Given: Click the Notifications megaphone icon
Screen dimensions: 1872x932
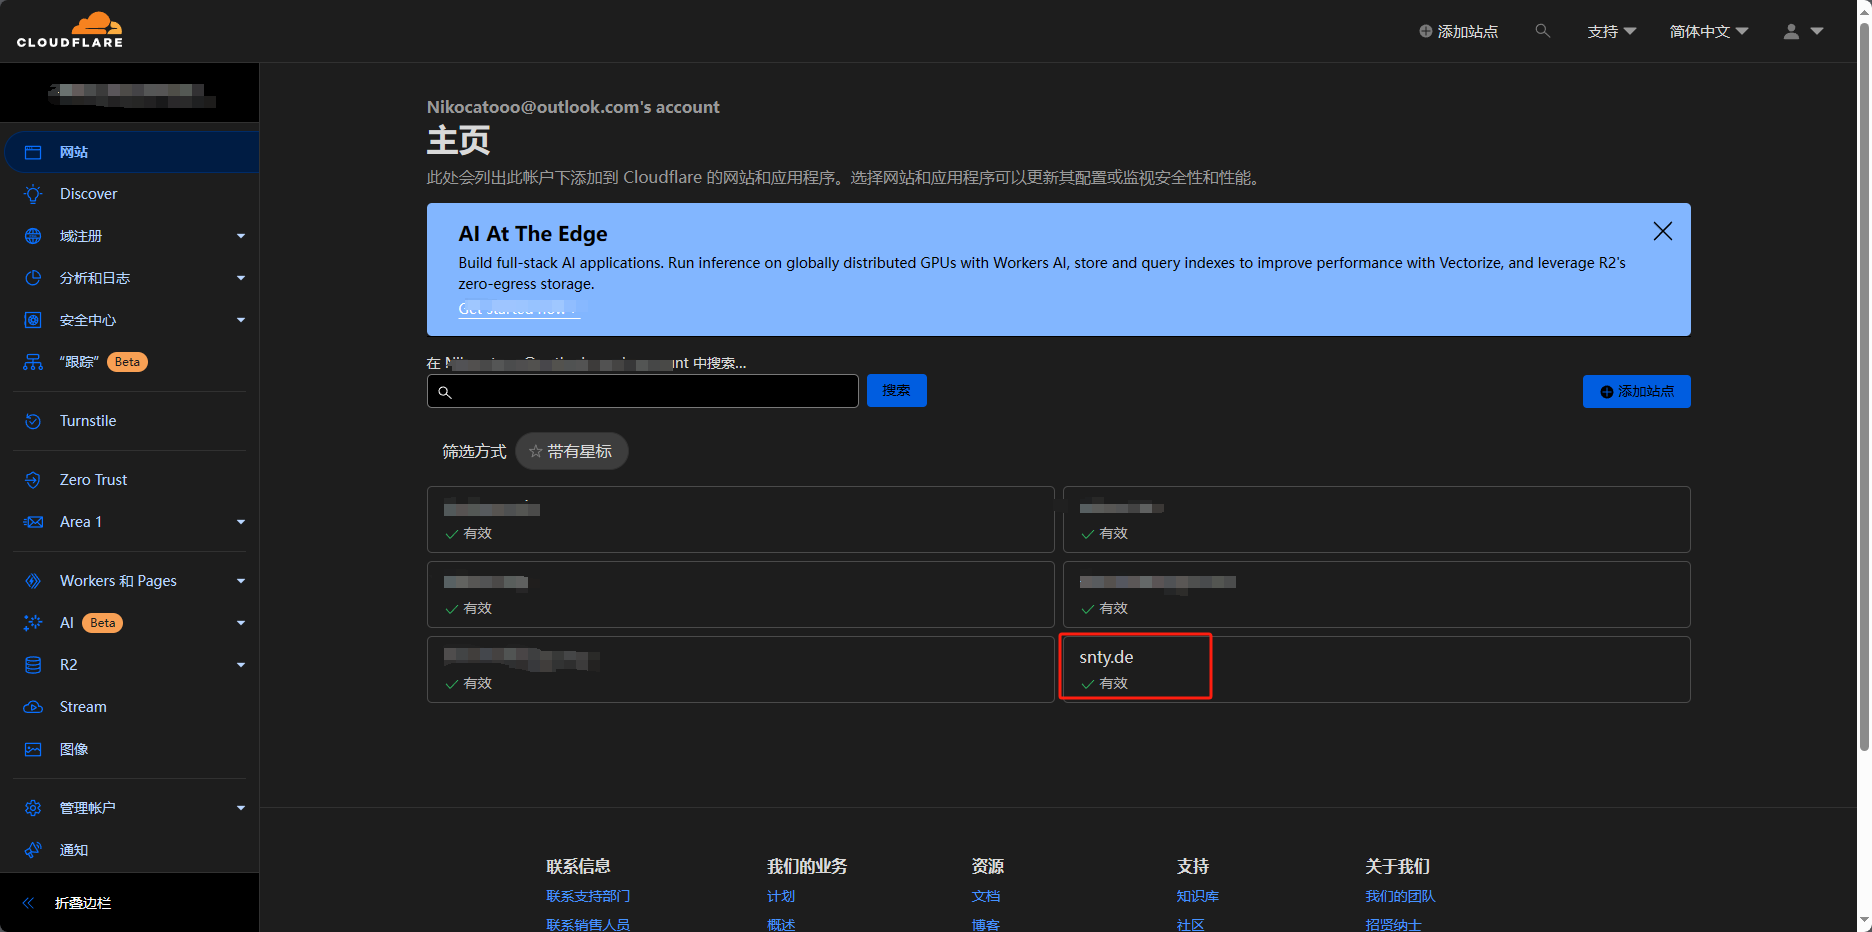Looking at the screenshot, I should 33,850.
